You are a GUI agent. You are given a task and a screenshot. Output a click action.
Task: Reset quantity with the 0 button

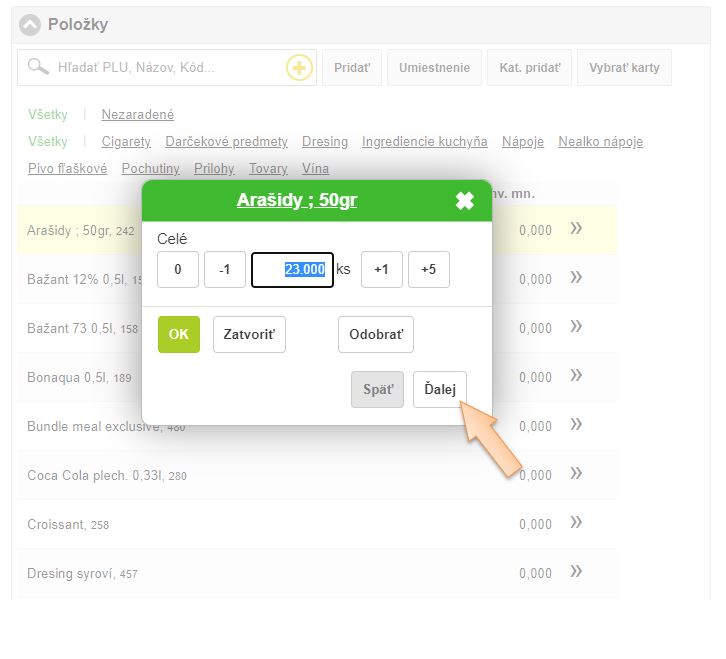[x=178, y=270]
